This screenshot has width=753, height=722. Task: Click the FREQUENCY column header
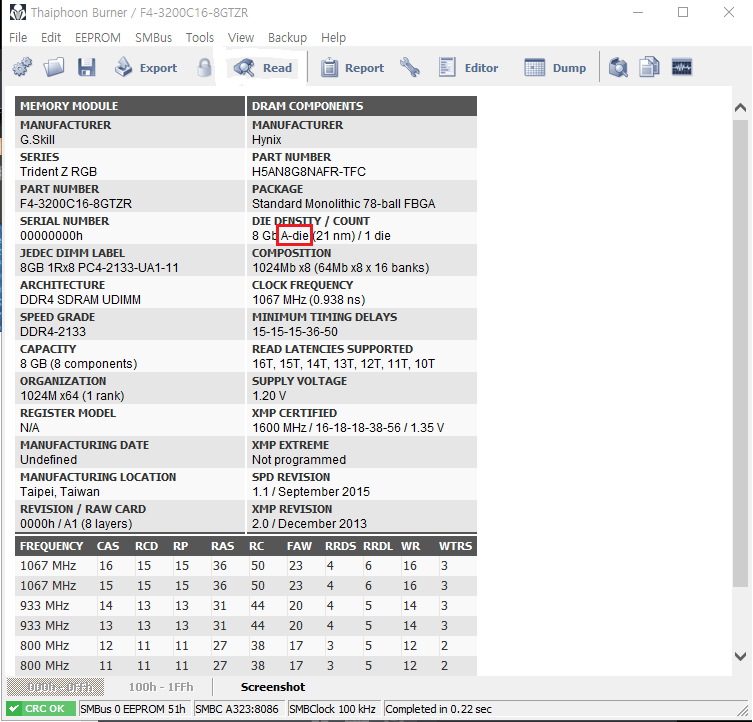[x=51, y=546]
